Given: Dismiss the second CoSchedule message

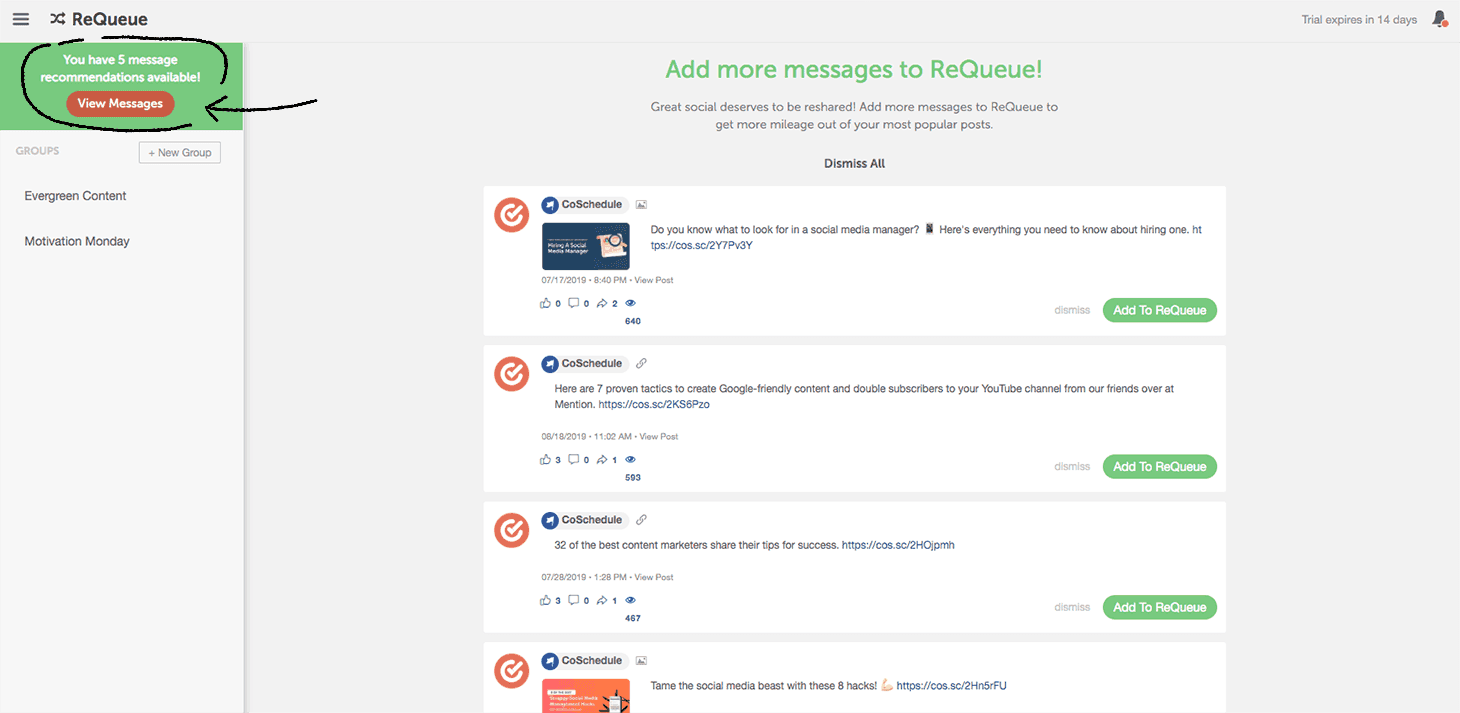Looking at the screenshot, I should 1071,466.
